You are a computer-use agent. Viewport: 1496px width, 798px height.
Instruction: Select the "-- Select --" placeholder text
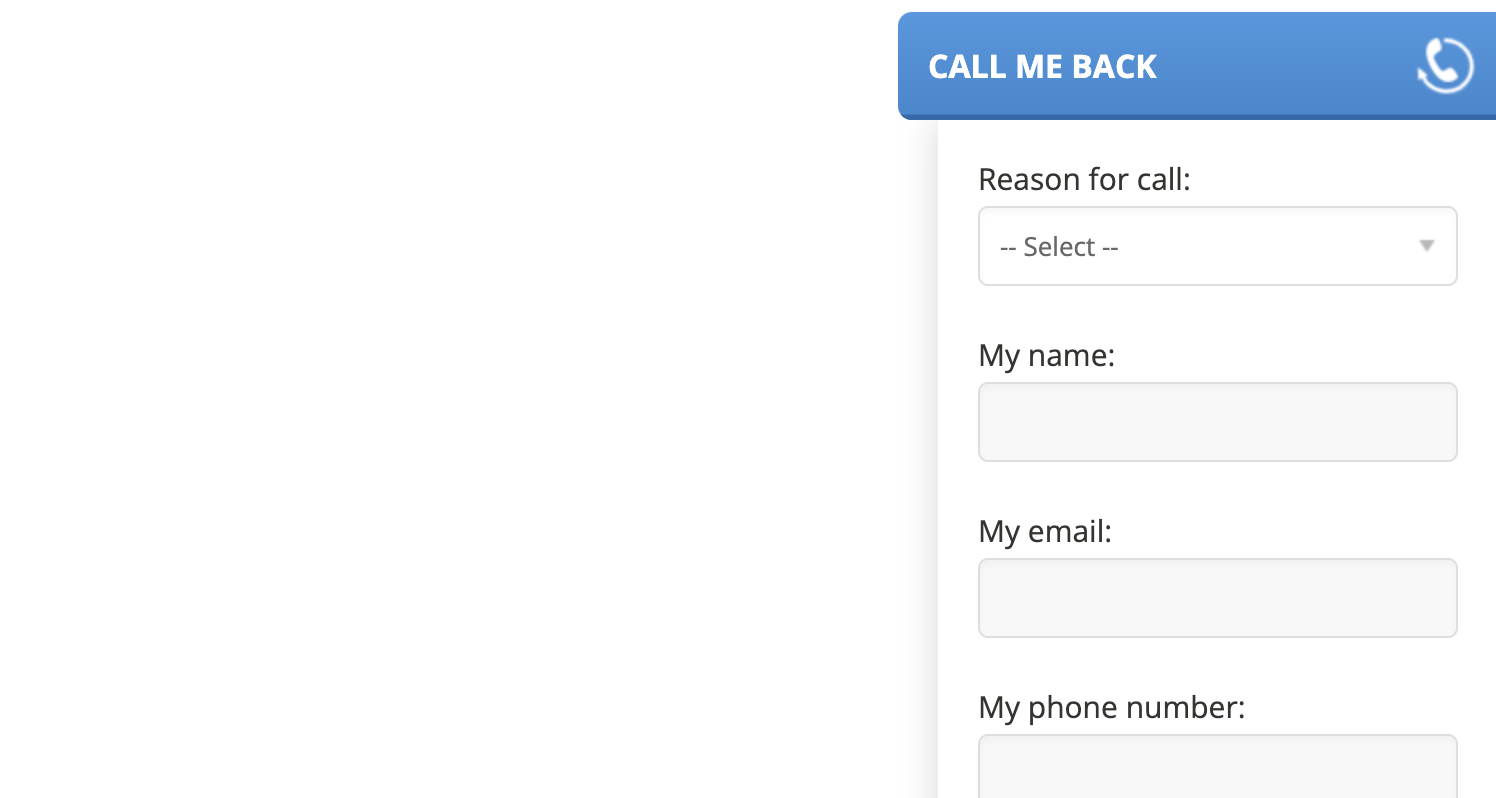pyautogui.click(x=1059, y=247)
